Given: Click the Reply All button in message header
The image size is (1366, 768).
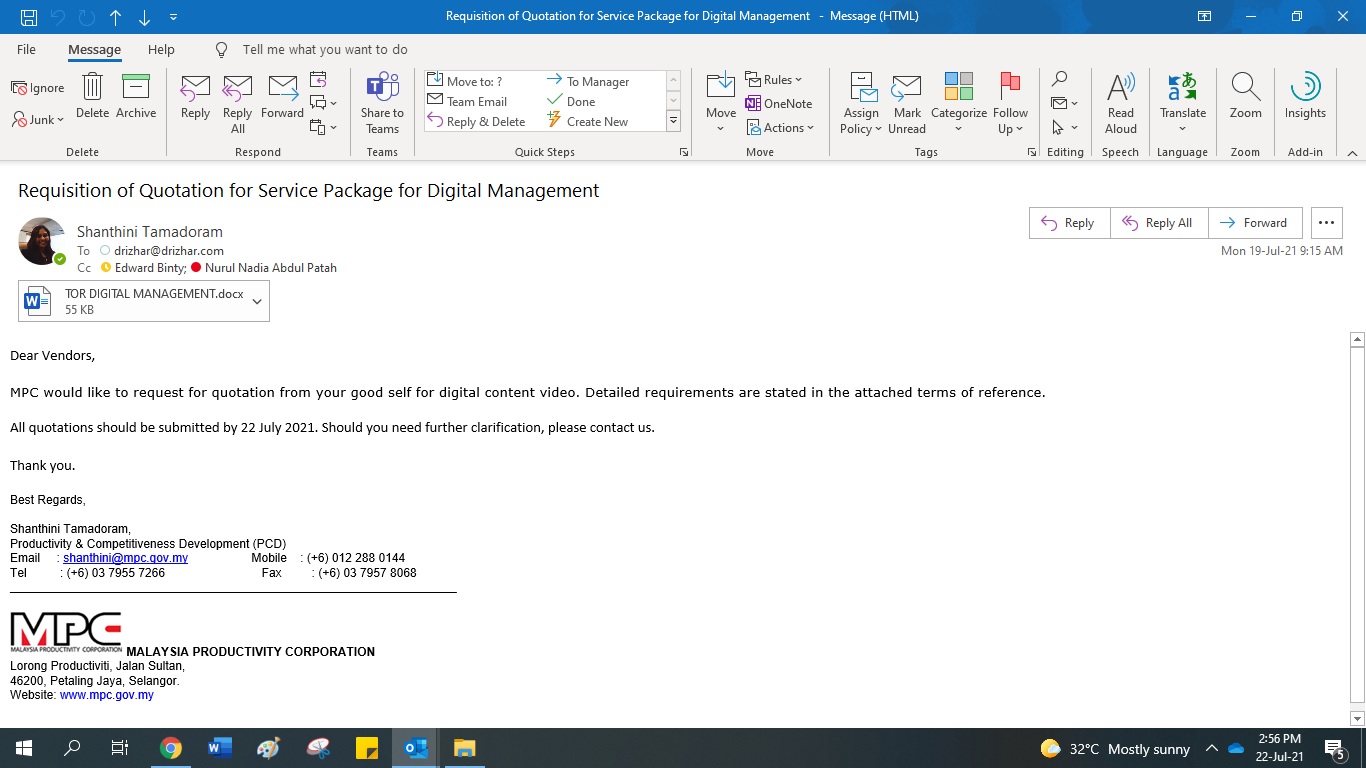Looking at the screenshot, I should coord(1159,223).
